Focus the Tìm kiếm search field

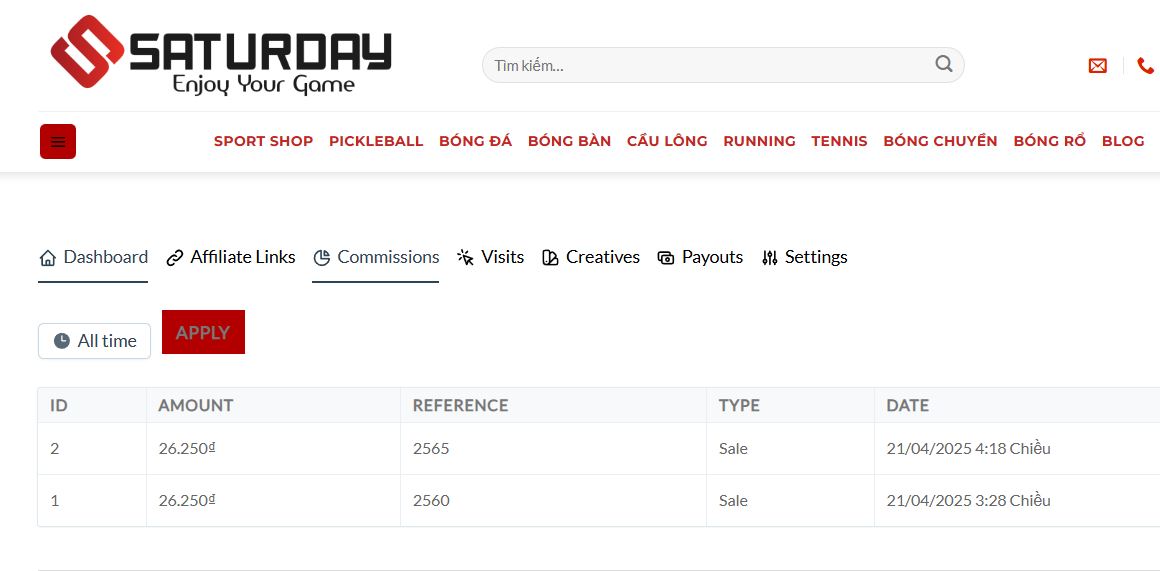723,65
